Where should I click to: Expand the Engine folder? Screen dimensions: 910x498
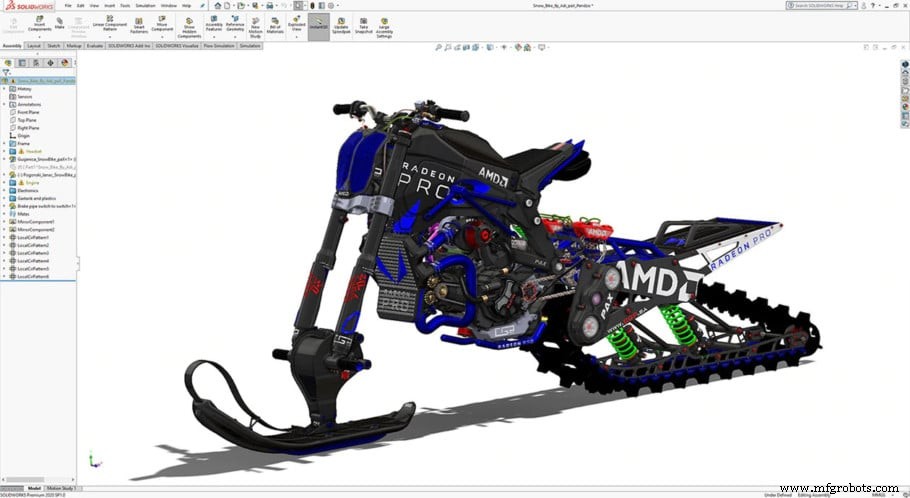[5, 182]
